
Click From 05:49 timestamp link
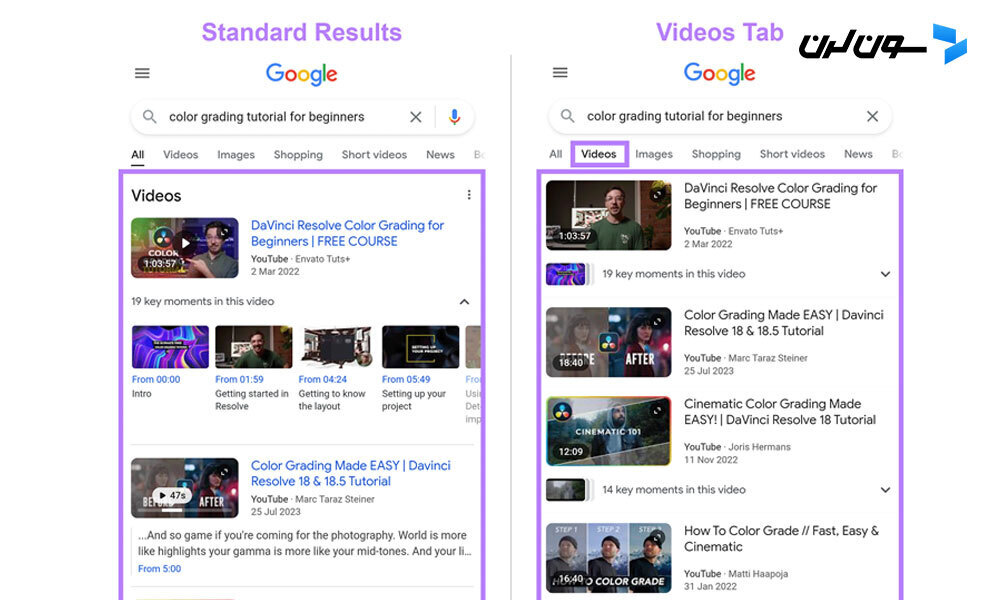pyautogui.click(x=406, y=379)
